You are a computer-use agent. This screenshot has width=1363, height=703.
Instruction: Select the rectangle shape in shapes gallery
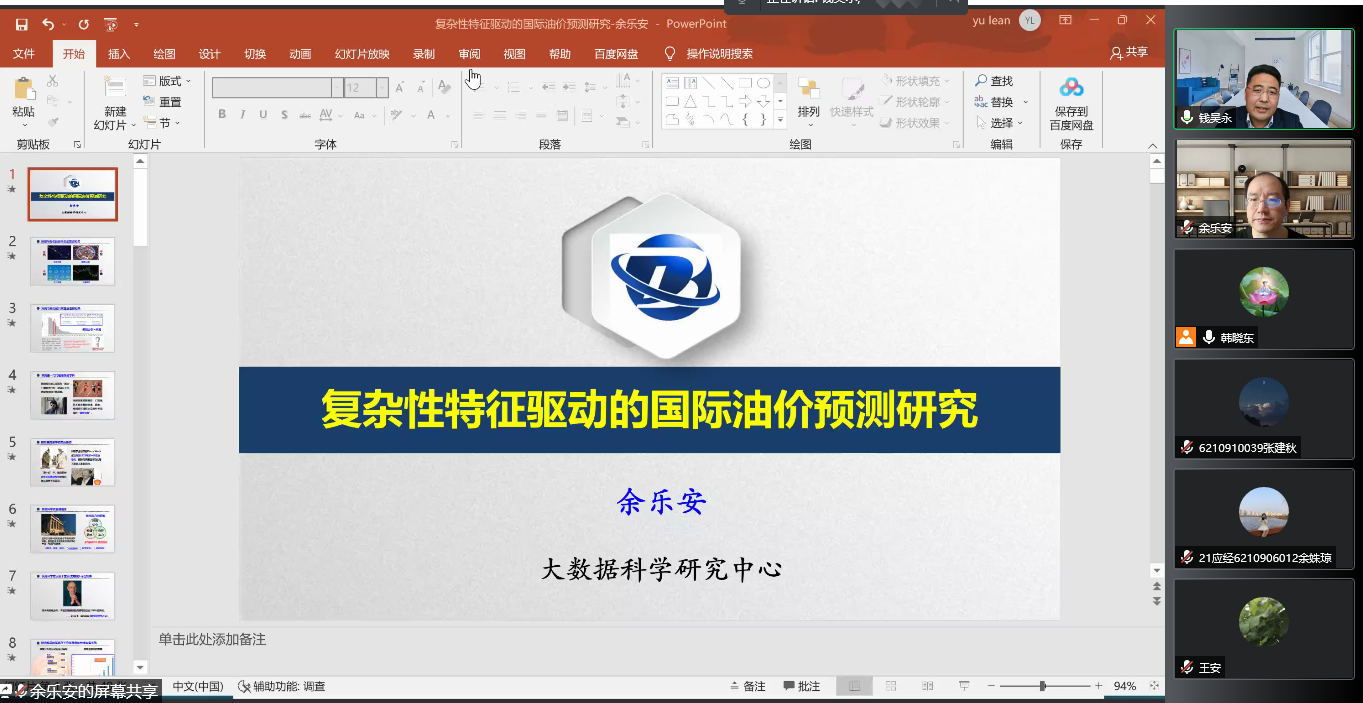[x=745, y=83]
